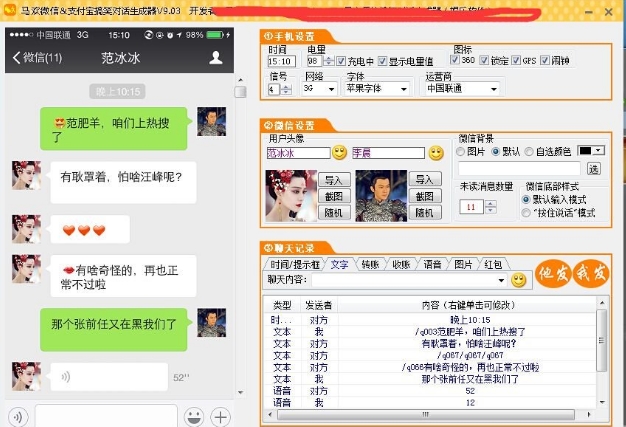Click emoji picker next to 范冰冰 name field
626x427 pixels.
pyautogui.click(x=339, y=152)
